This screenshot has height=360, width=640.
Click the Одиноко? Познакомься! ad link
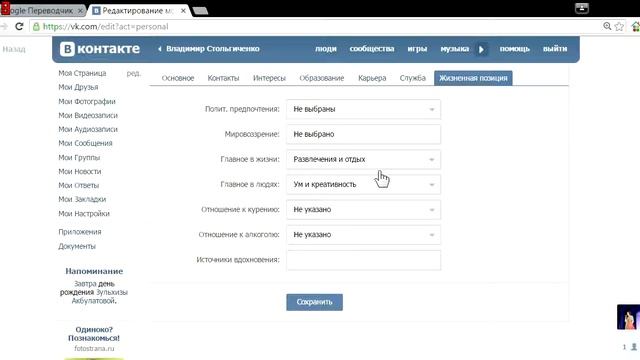pos(94,333)
